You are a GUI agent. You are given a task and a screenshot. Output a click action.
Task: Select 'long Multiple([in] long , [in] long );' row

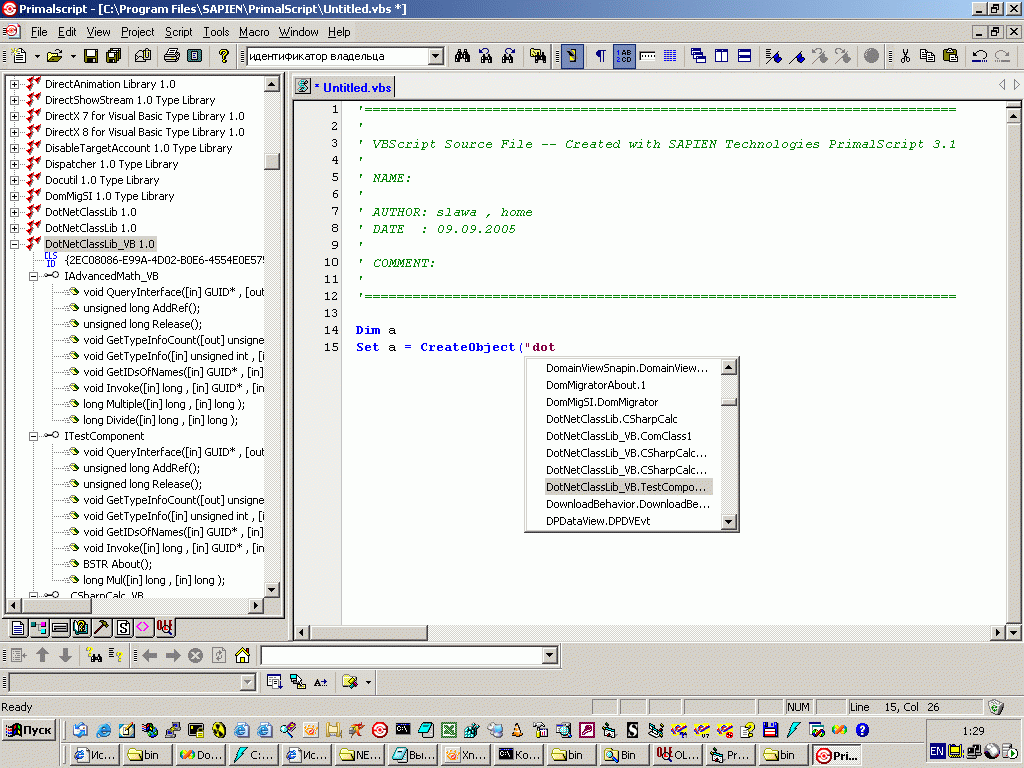(164, 404)
